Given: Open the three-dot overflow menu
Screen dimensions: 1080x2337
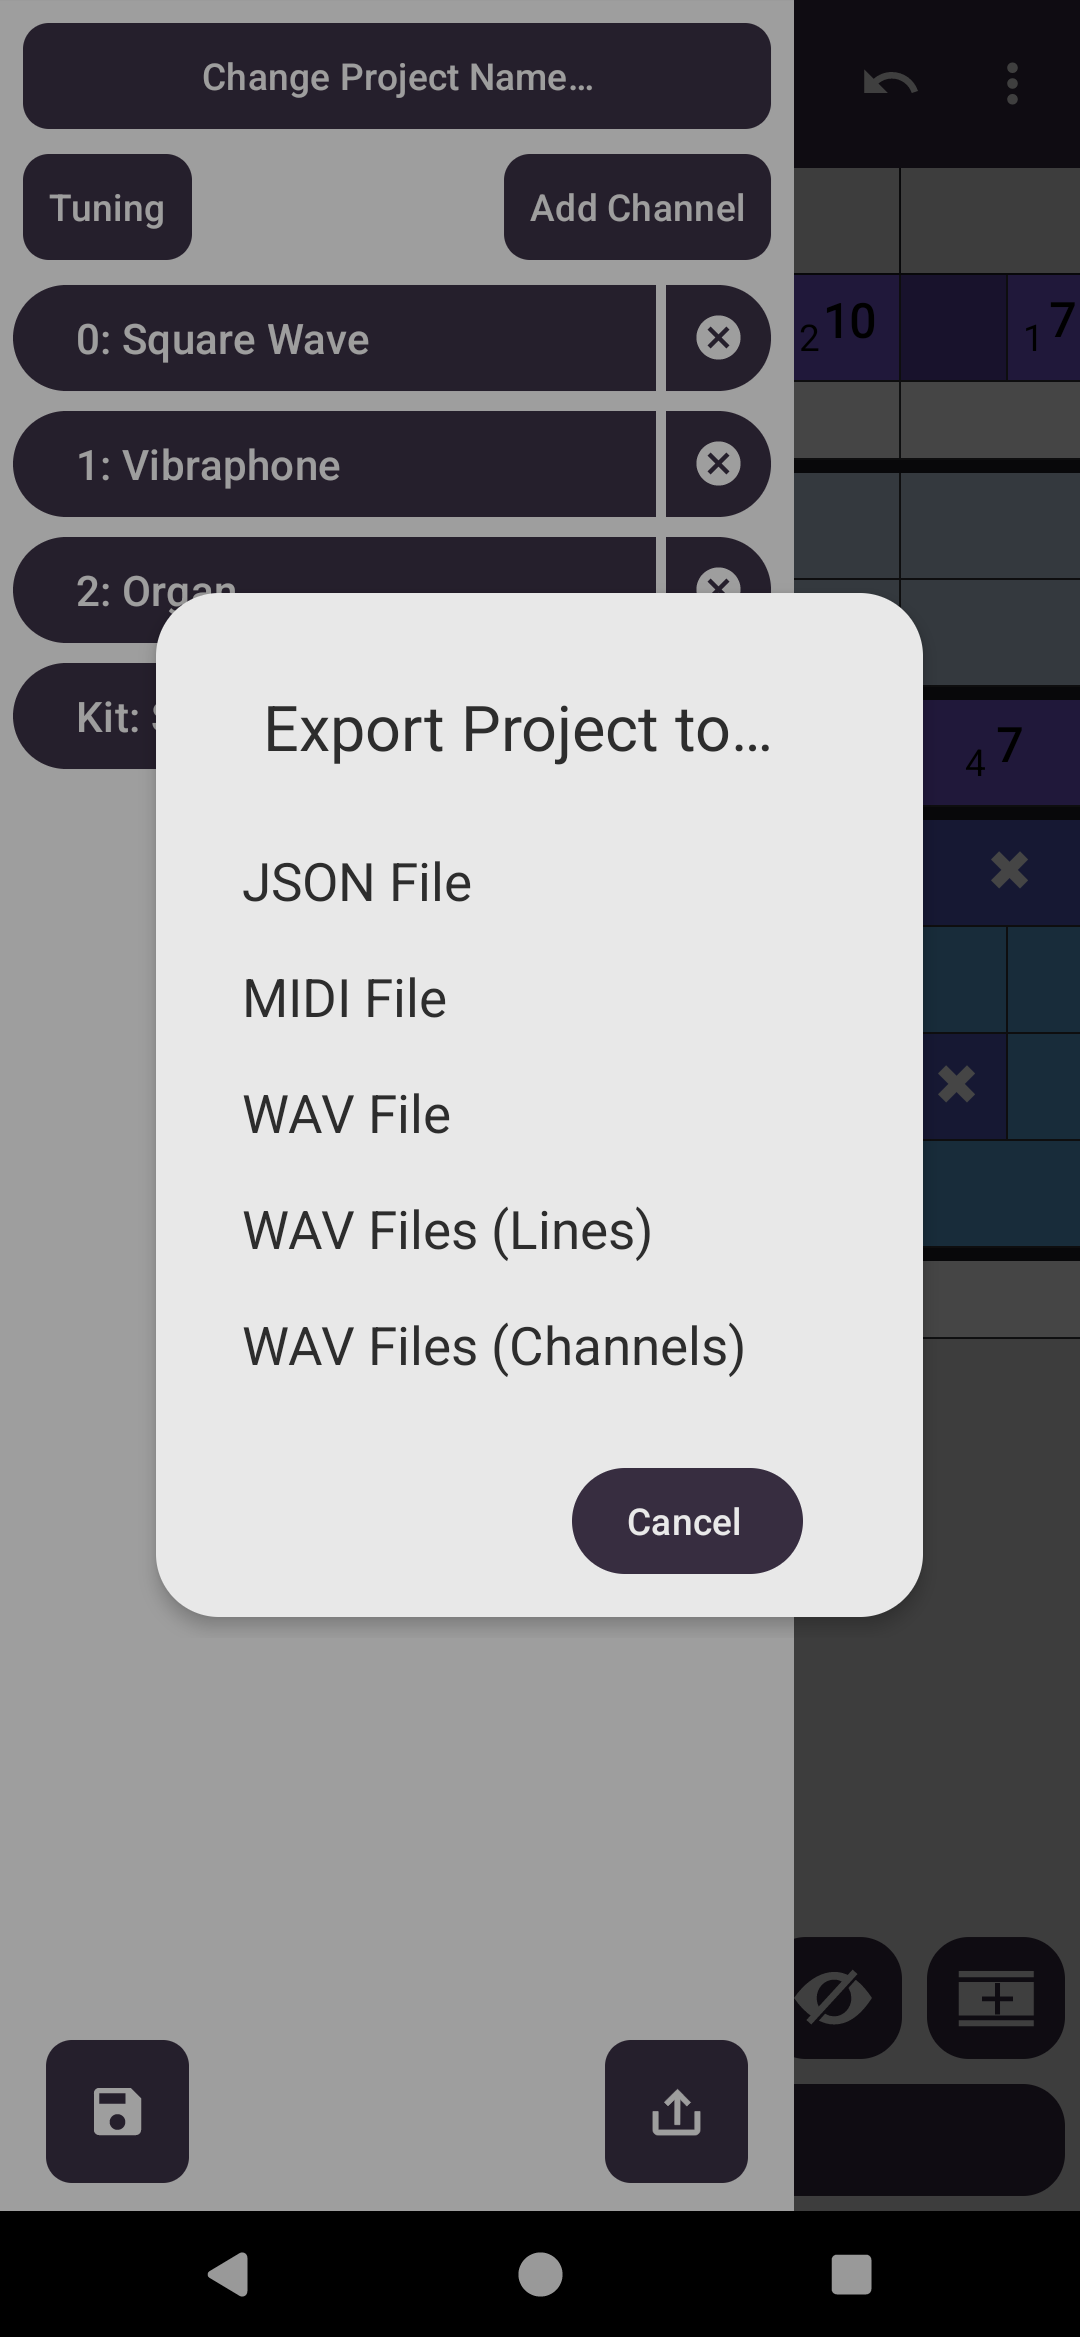Looking at the screenshot, I should pyautogui.click(x=1012, y=83).
